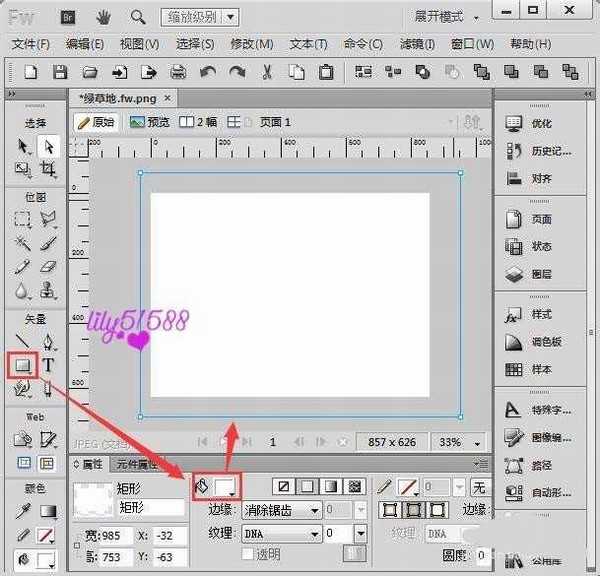Pick the Crop tool in toolbox
The width and height of the screenshot is (600, 576).
47,170
